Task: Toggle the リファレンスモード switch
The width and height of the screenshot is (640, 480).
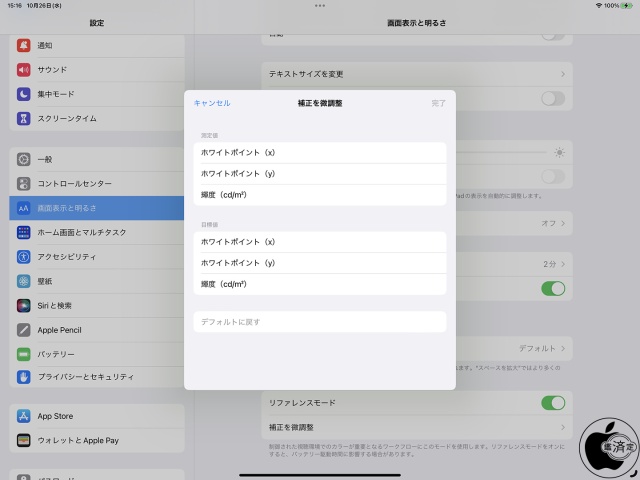Action: click(x=553, y=403)
